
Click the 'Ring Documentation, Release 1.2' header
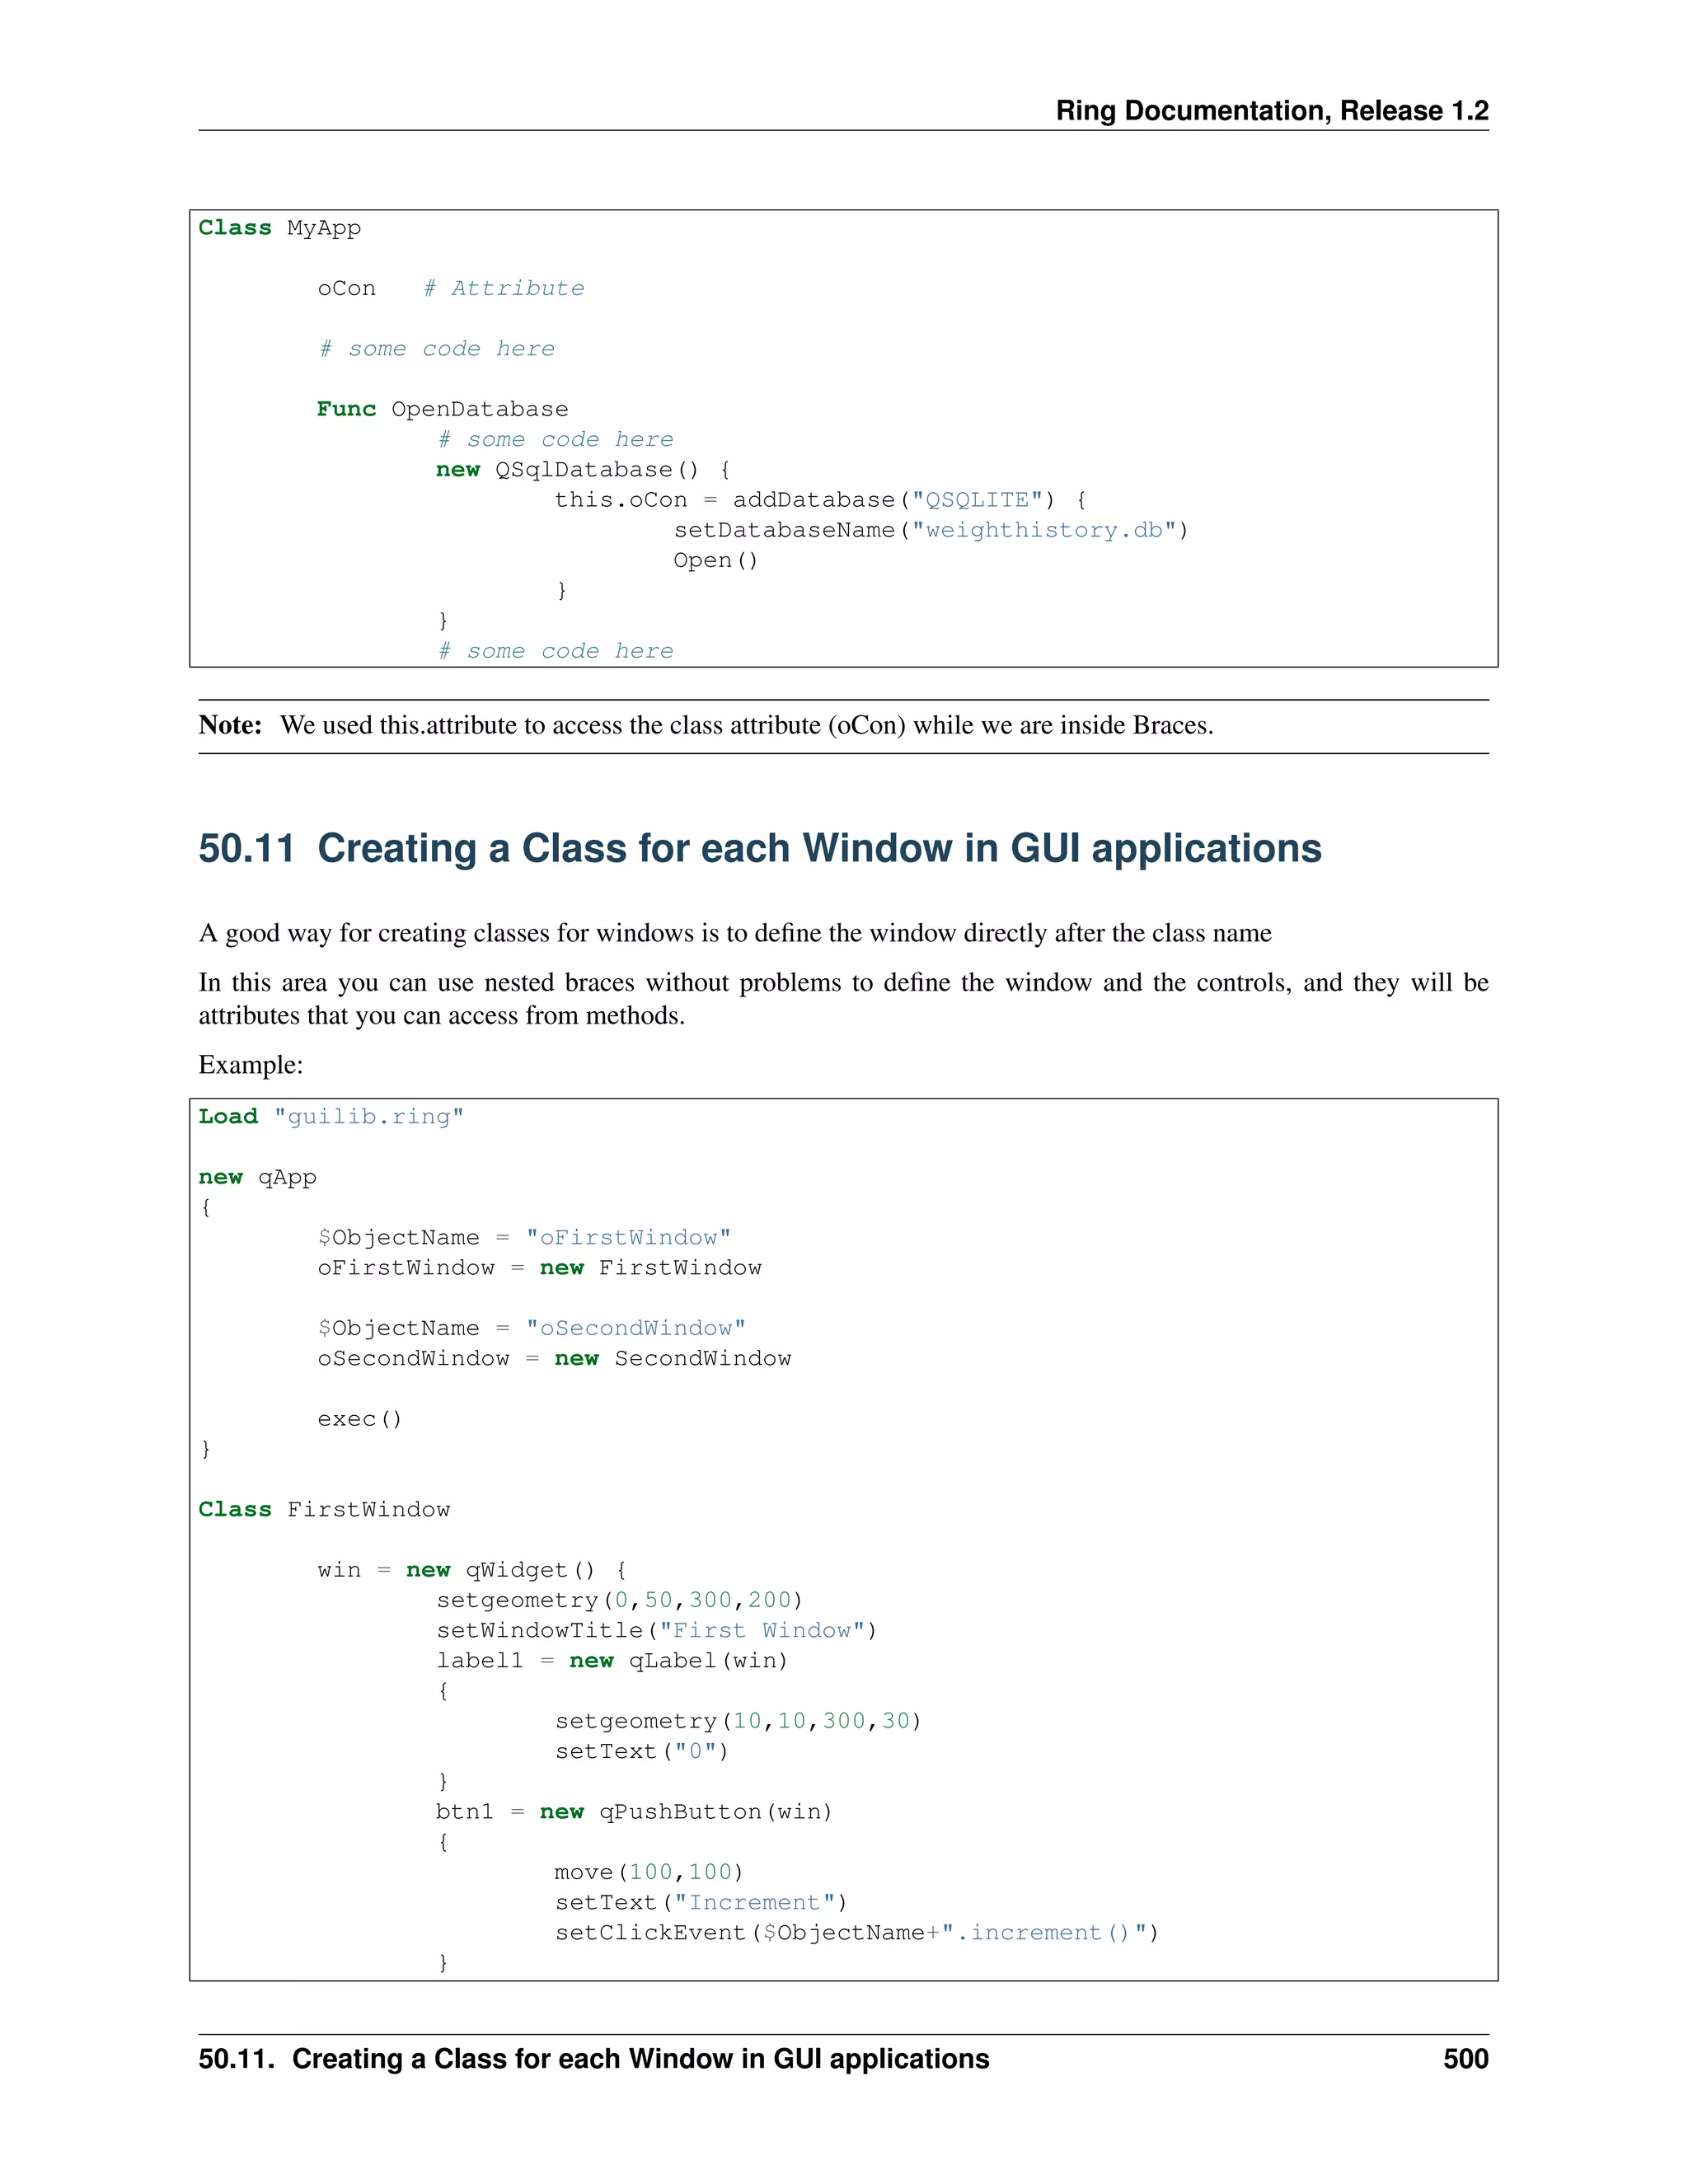[x=1271, y=110]
